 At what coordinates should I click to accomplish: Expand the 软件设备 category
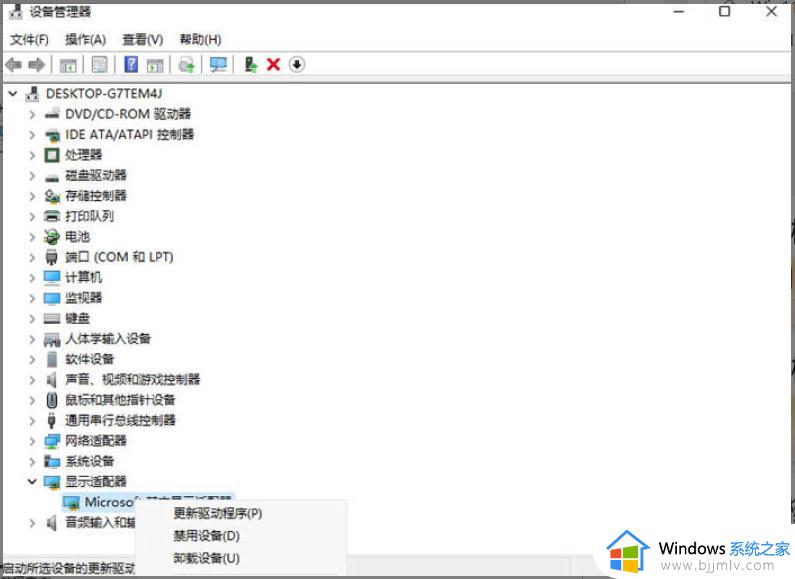32,359
